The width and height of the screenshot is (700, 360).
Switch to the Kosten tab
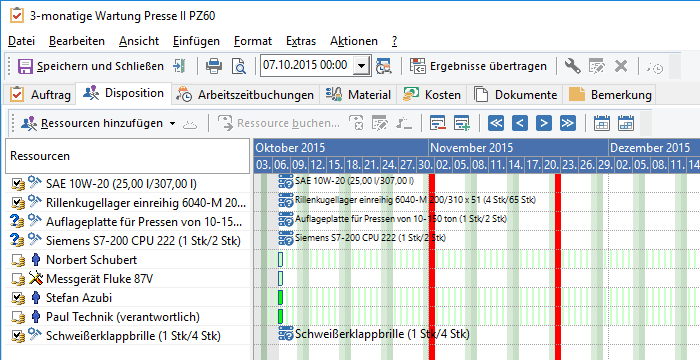431,95
